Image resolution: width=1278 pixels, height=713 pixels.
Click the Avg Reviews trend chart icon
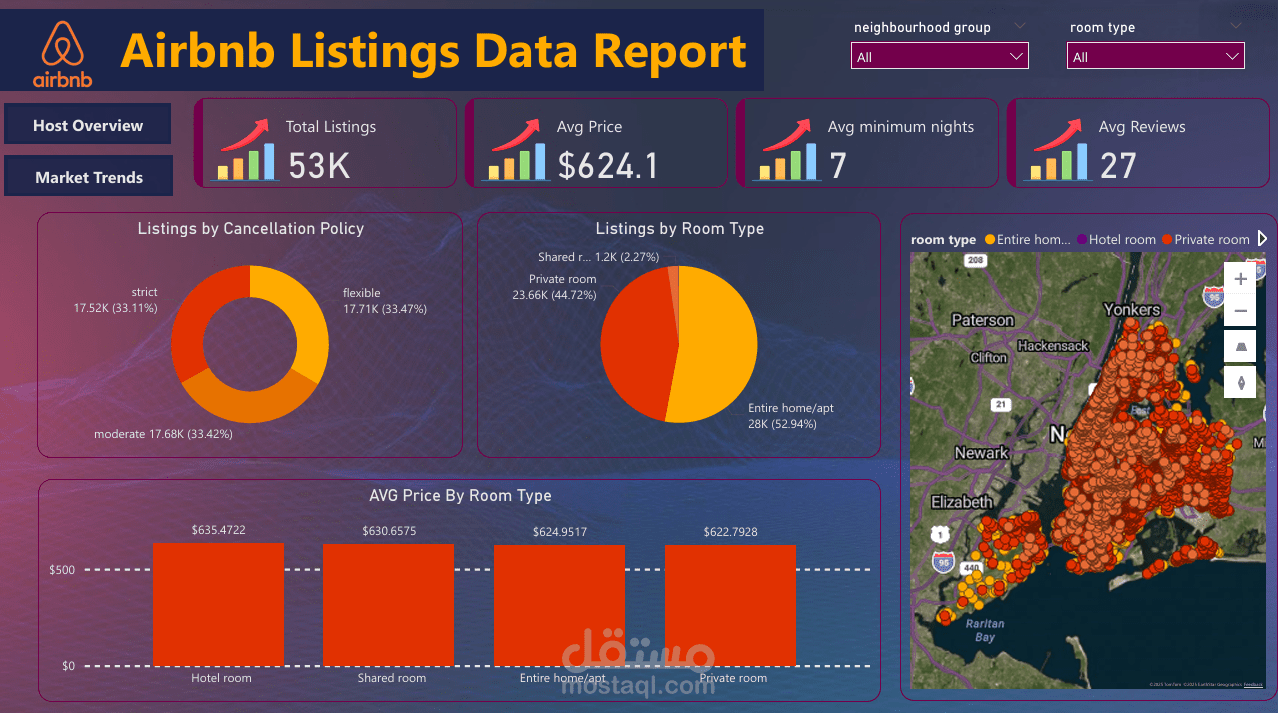(x=1059, y=148)
